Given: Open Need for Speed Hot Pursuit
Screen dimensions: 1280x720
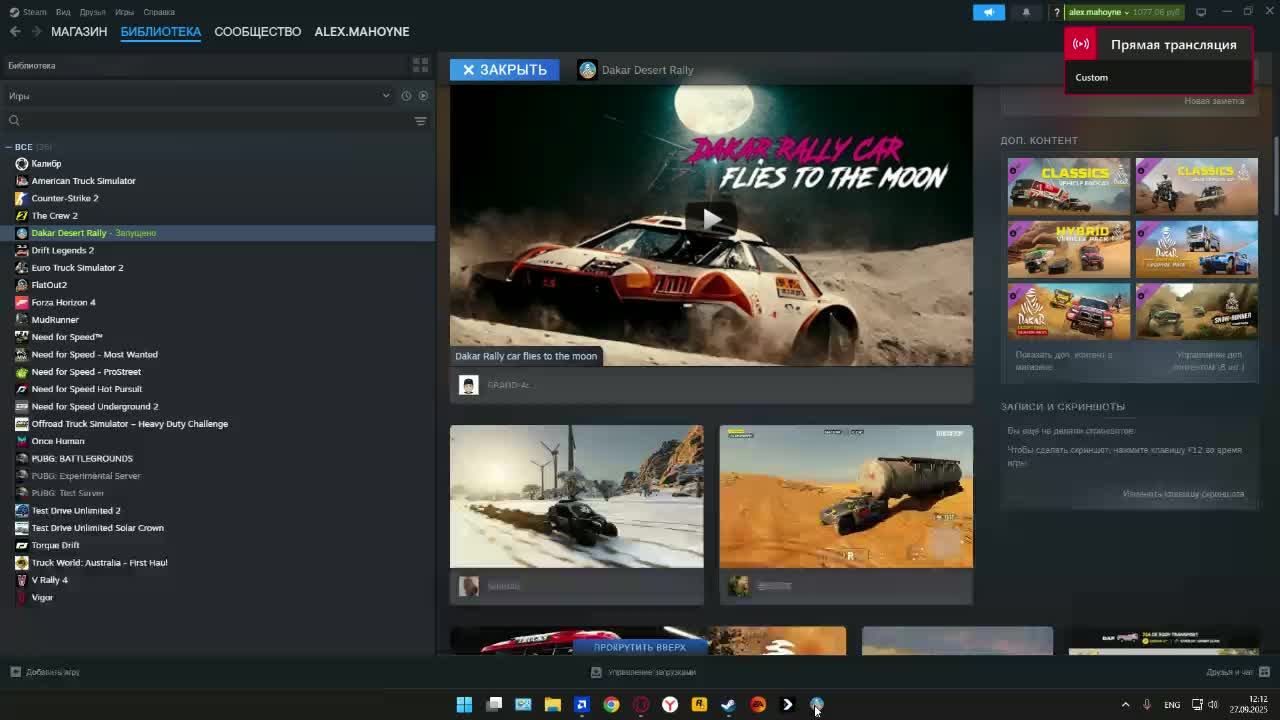Looking at the screenshot, I should pyautogui.click(x=87, y=389).
